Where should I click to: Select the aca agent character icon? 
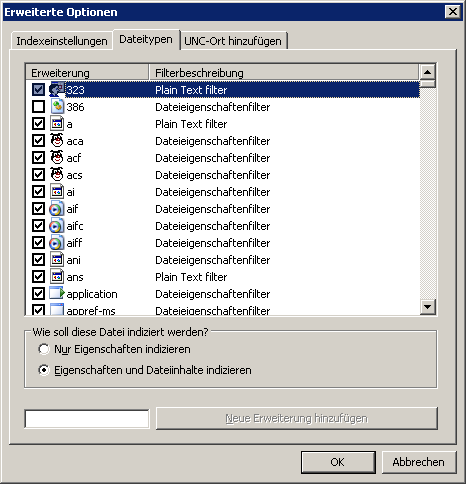pos(57,141)
